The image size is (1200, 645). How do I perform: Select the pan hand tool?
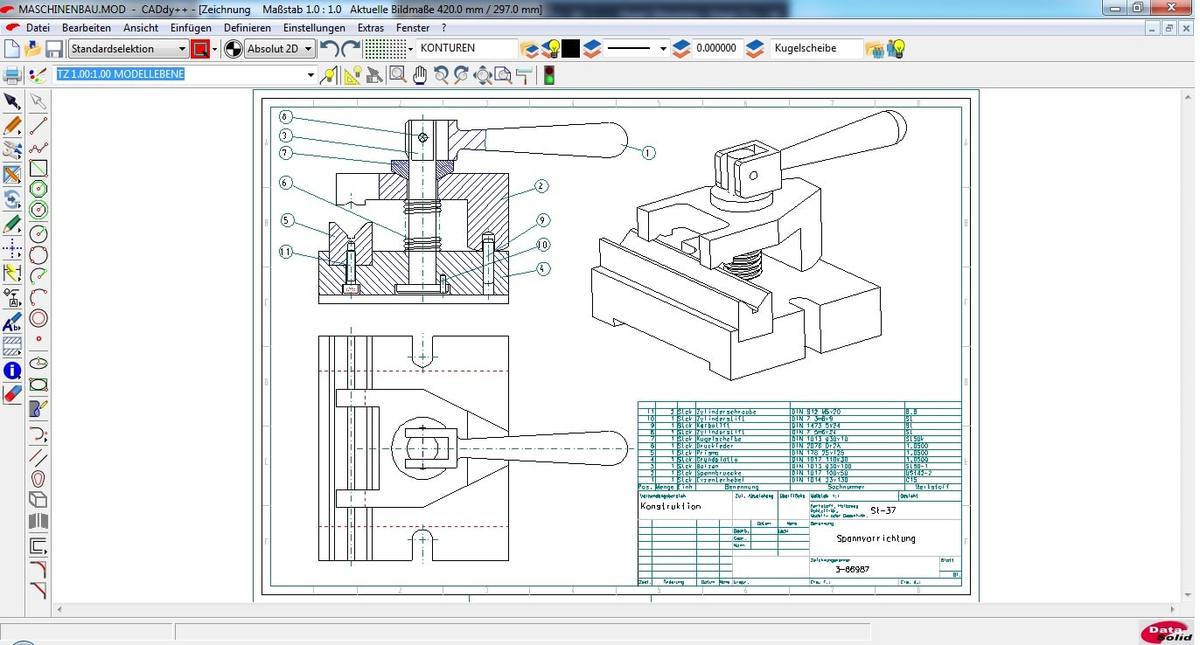420,75
